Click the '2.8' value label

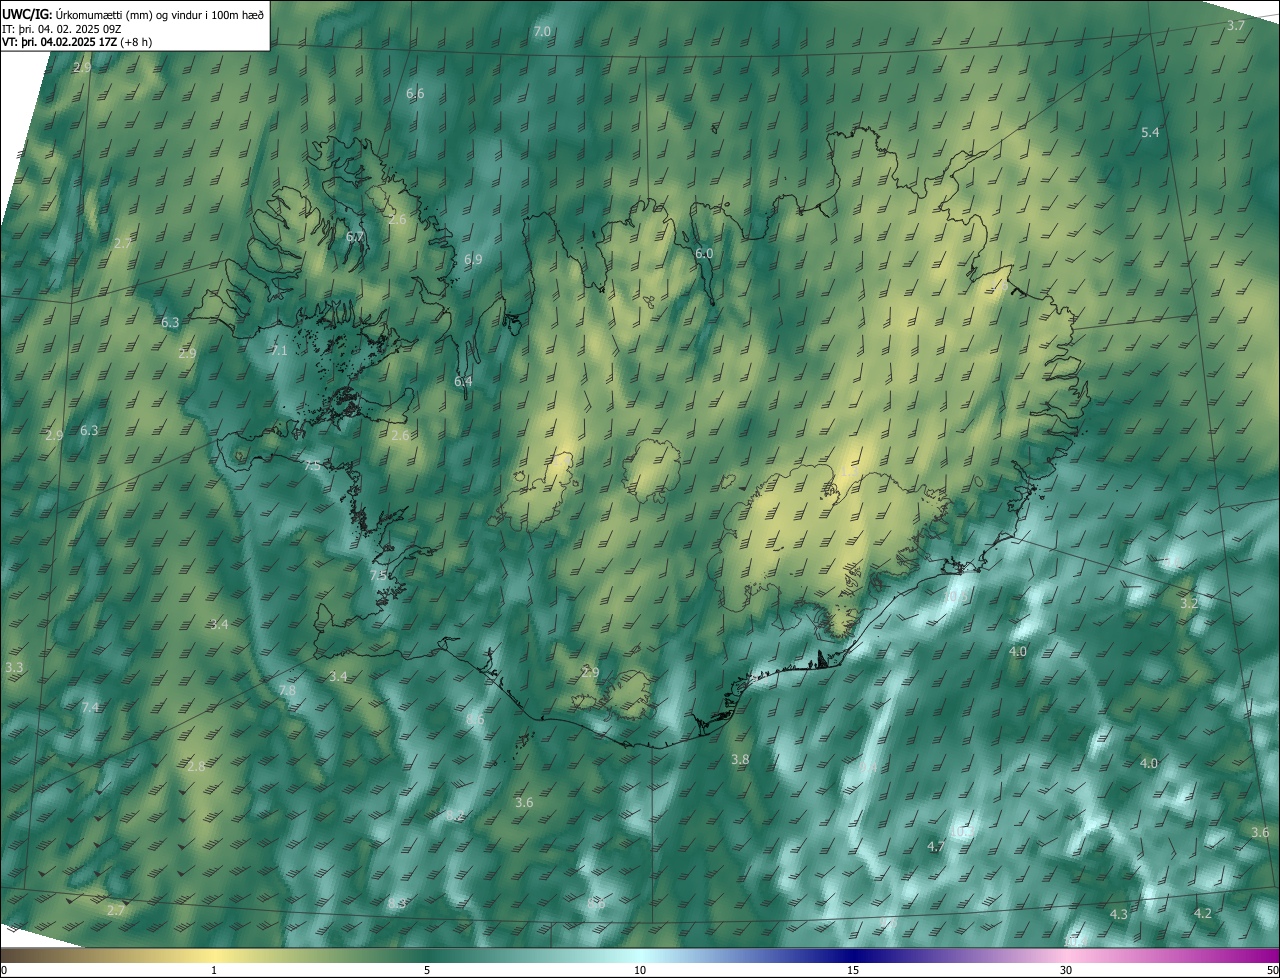coord(195,767)
